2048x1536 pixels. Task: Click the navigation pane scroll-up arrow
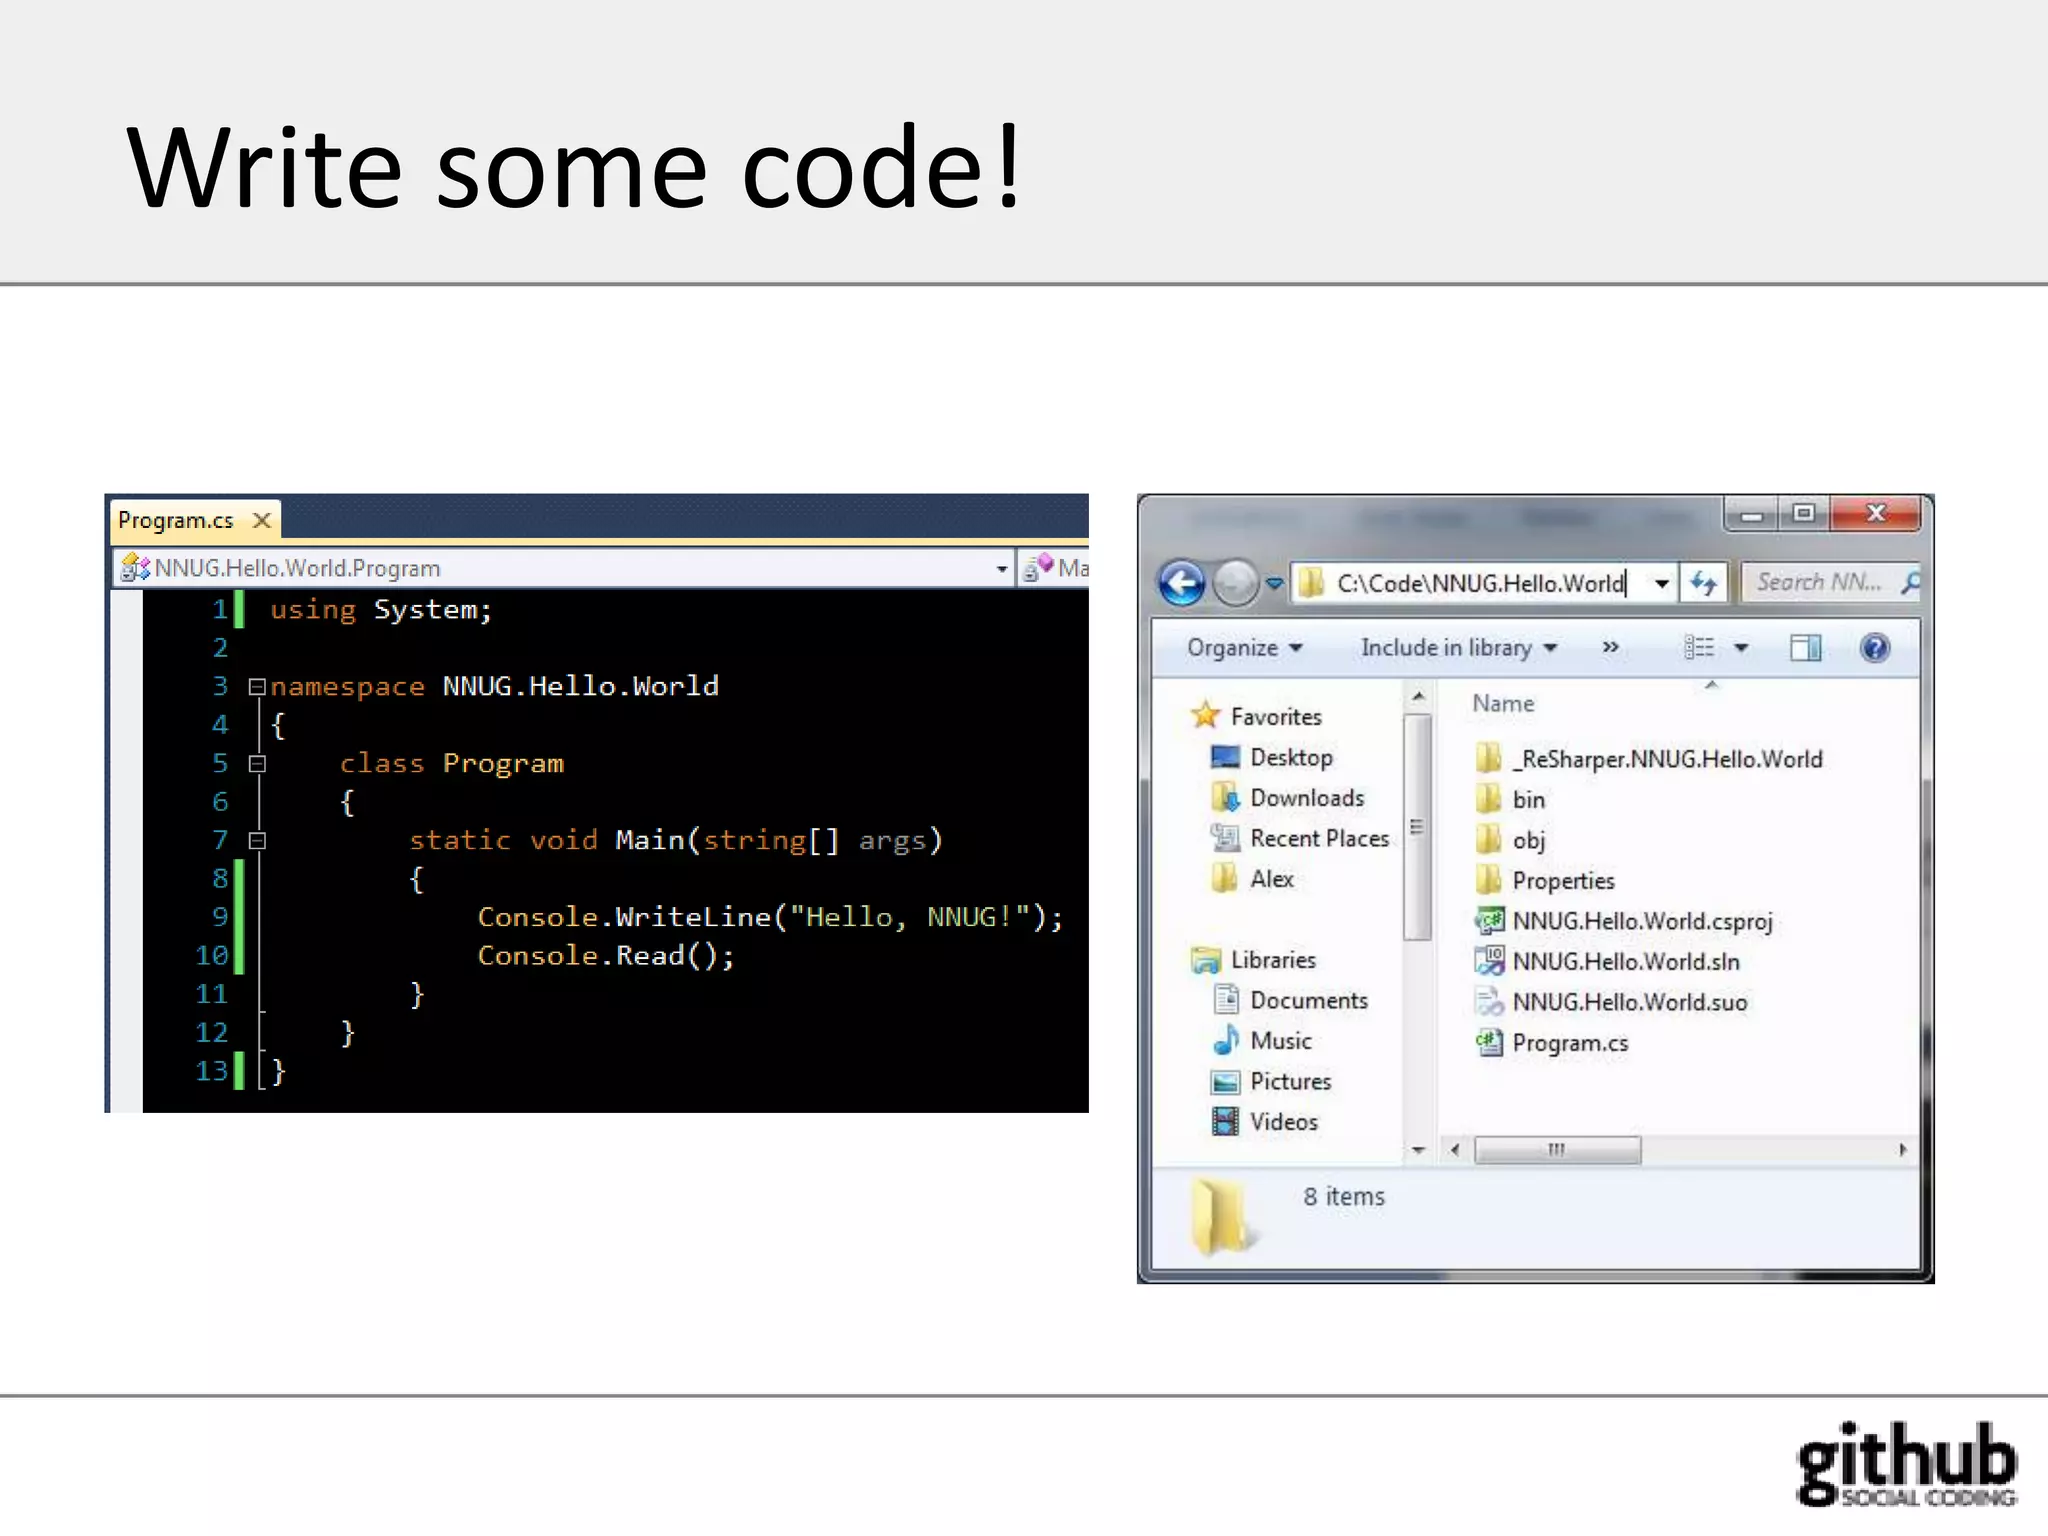click(x=1417, y=696)
